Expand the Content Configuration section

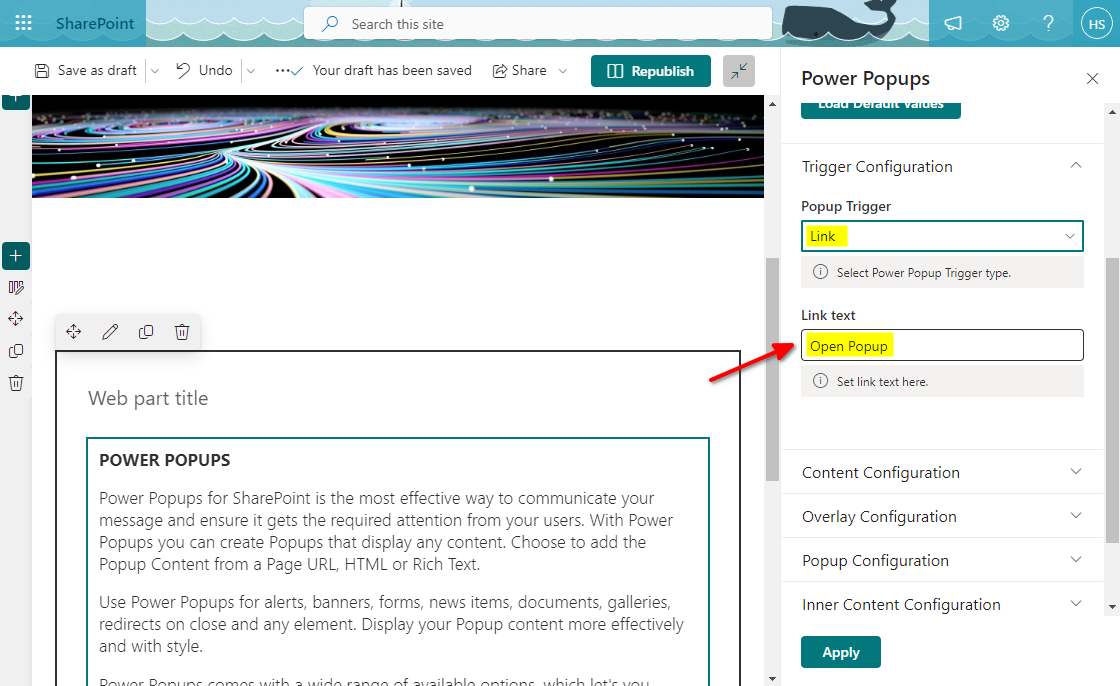coord(942,472)
